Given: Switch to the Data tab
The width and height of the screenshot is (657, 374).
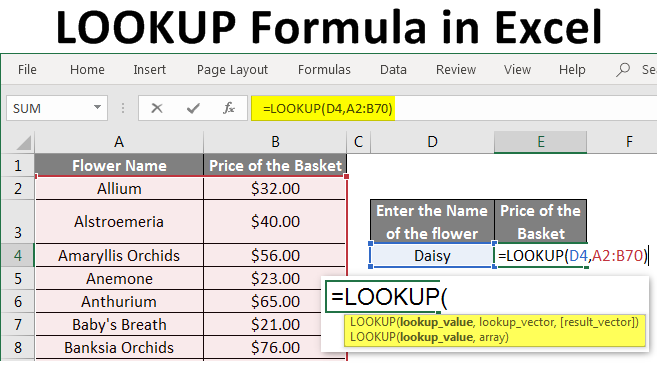Looking at the screenshot, I should tap(393, 70).
